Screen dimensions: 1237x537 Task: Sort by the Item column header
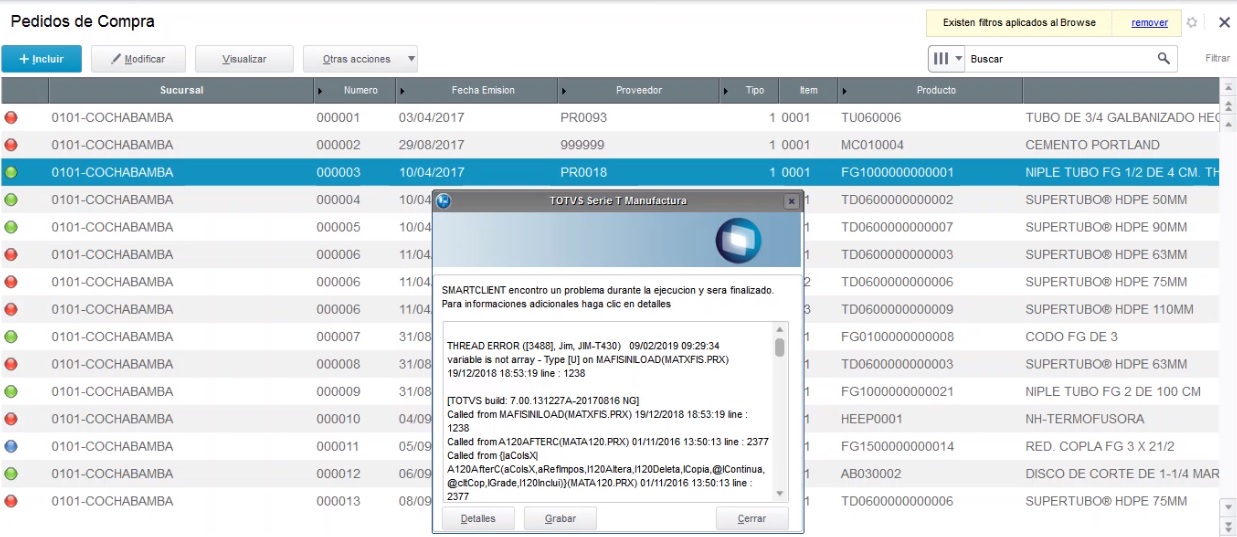pyautogui.click(x=808, y=90)
